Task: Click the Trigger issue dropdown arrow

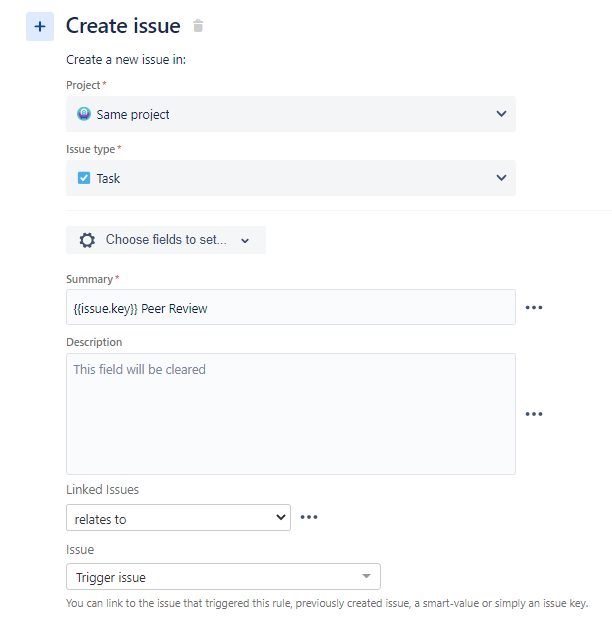Action: (x=366, y=576)
